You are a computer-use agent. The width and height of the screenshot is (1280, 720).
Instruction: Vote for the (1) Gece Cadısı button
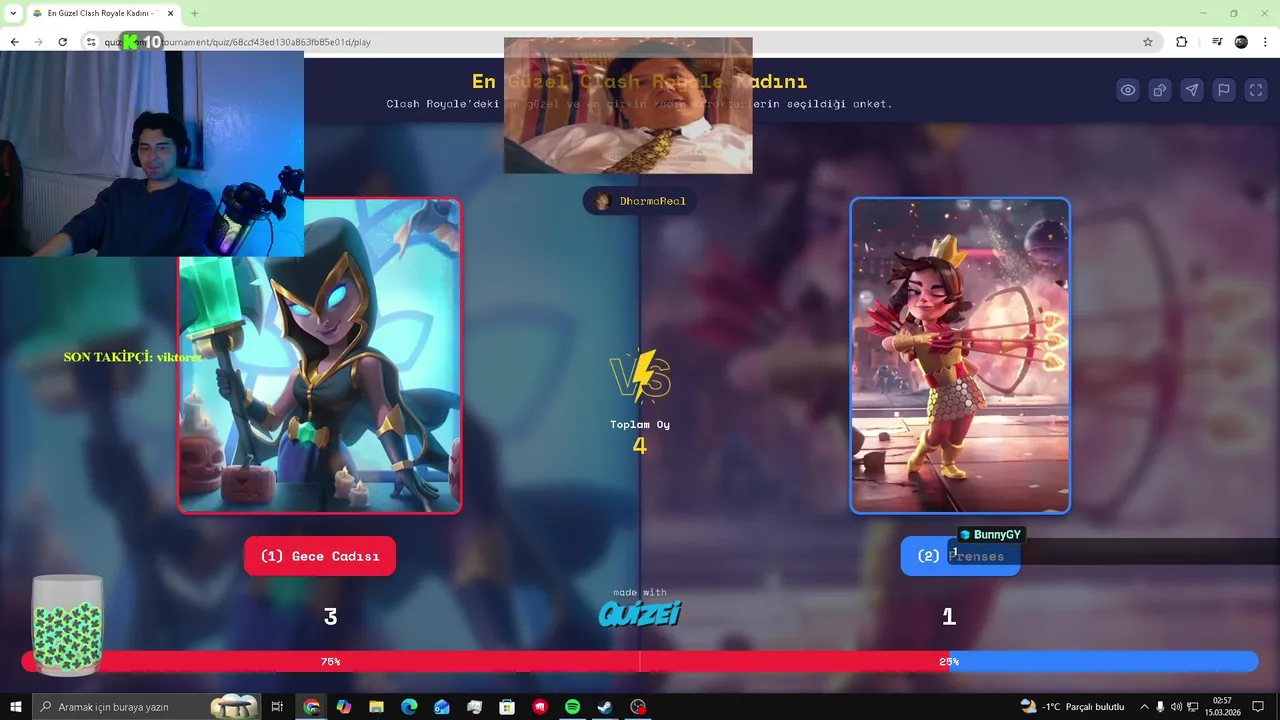tap(320, 556)
